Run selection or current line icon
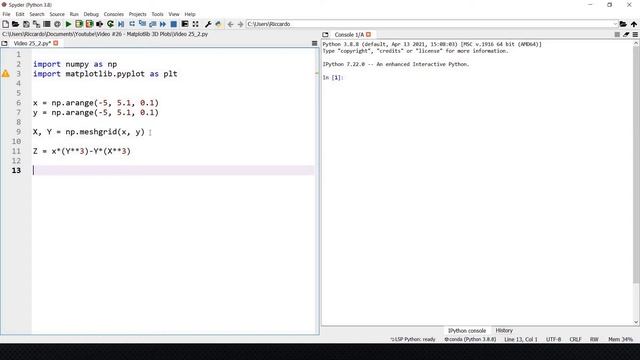The width and height of the screenshot is (640, 360). click(100, 24)
